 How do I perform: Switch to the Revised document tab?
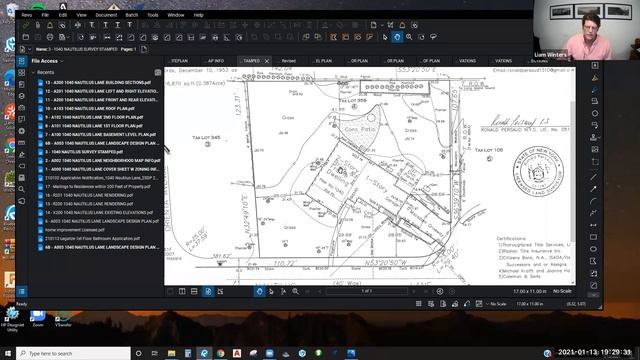coord(287,61)
